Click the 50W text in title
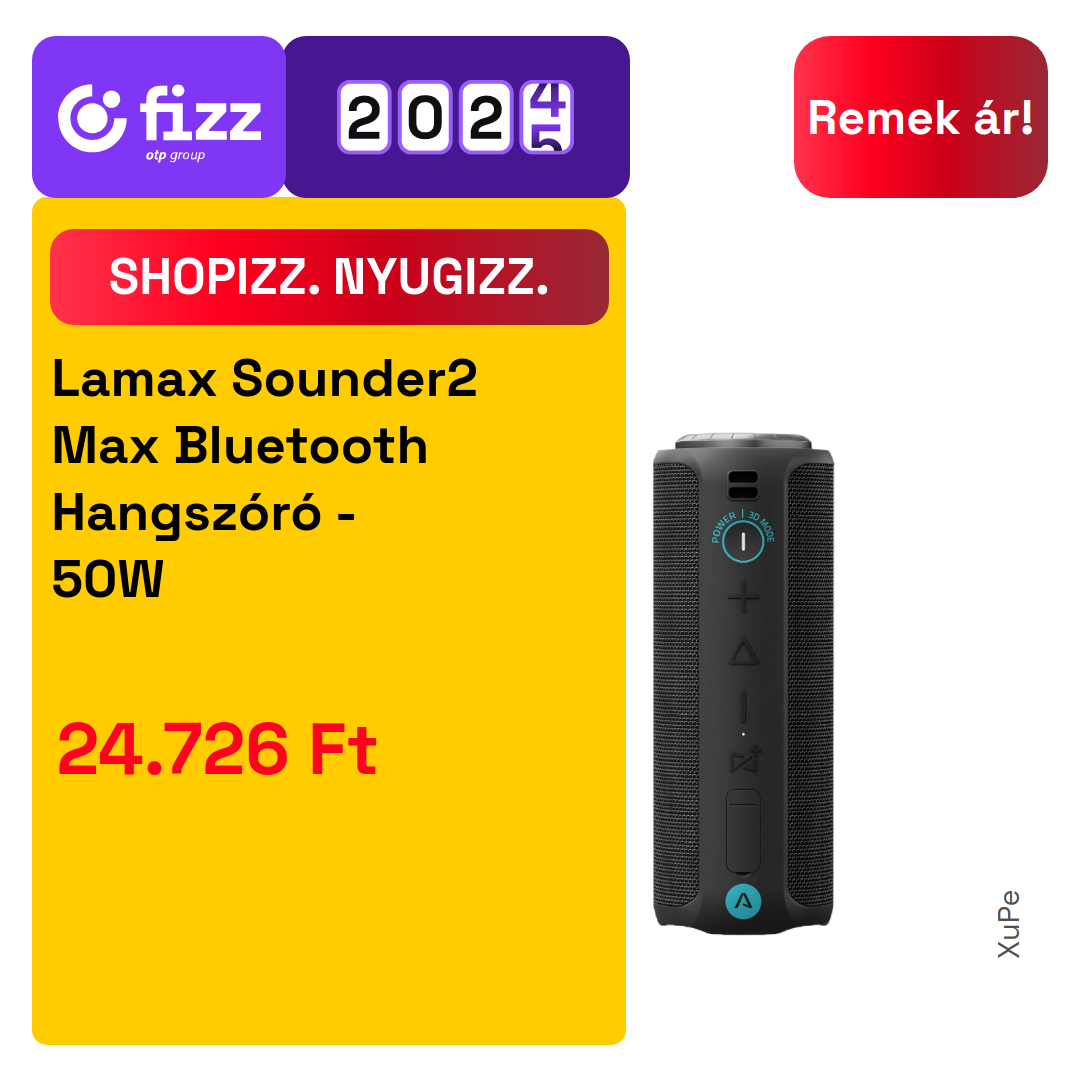Viewport: 1080px width, 1080px height. pos(107,579)
